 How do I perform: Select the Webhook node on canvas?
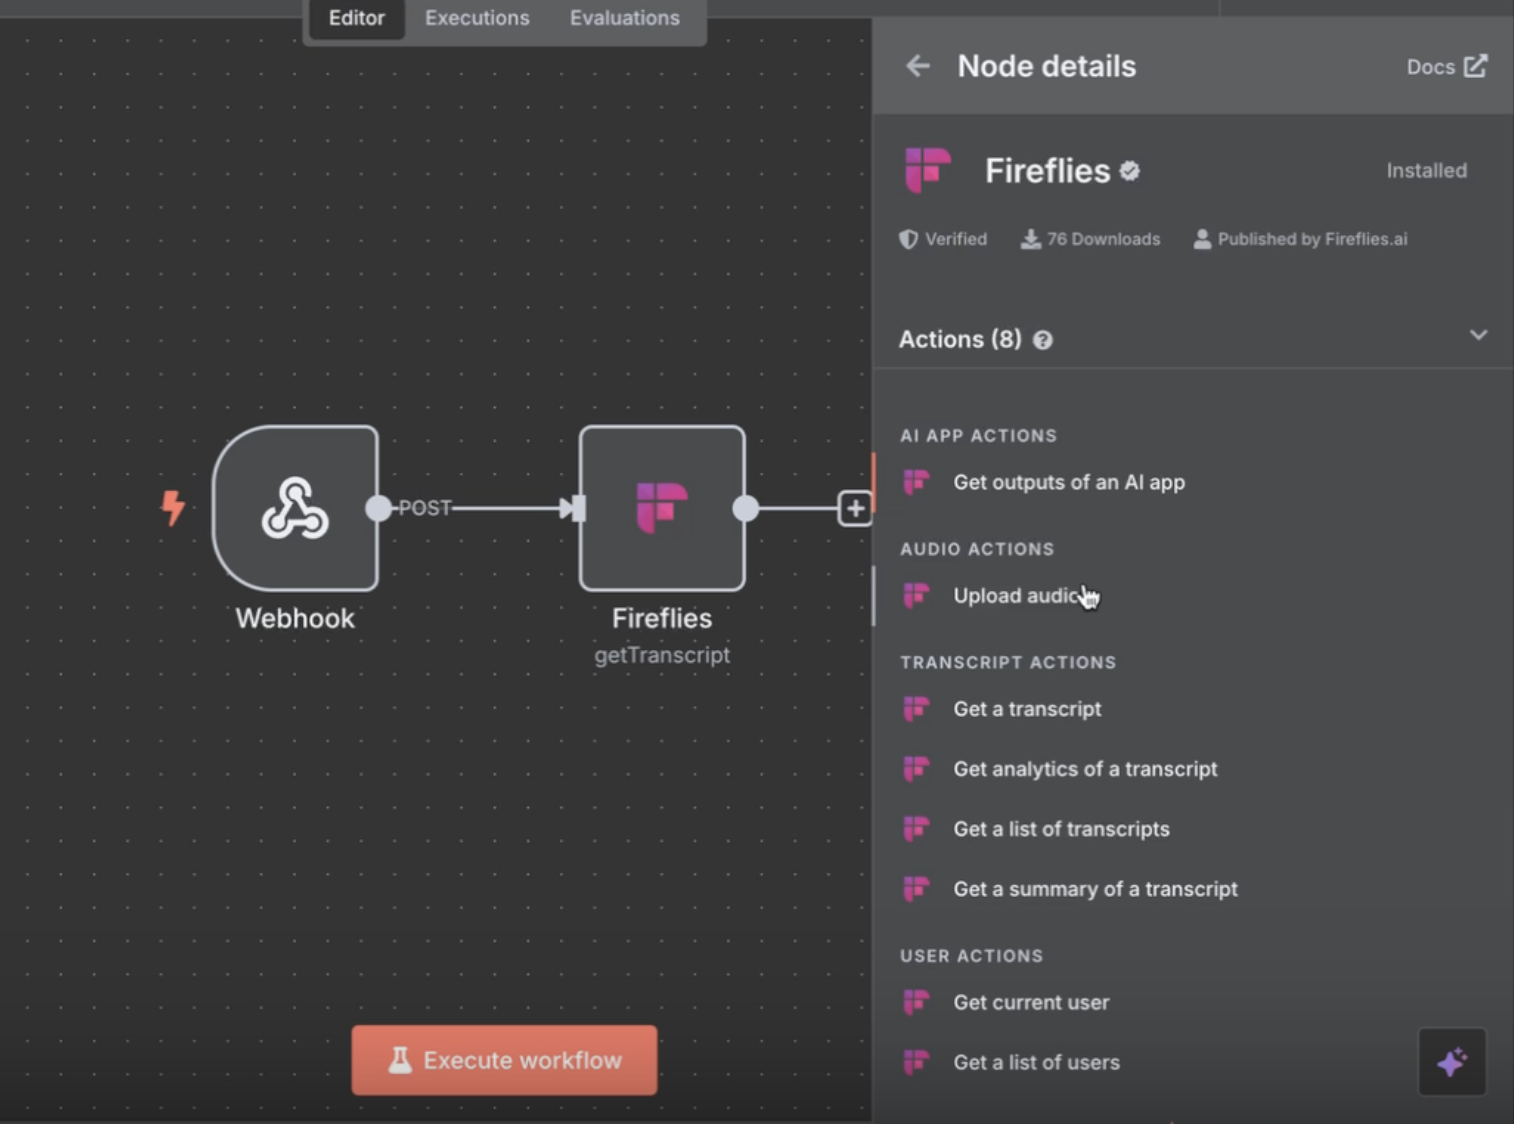[295, 508]
